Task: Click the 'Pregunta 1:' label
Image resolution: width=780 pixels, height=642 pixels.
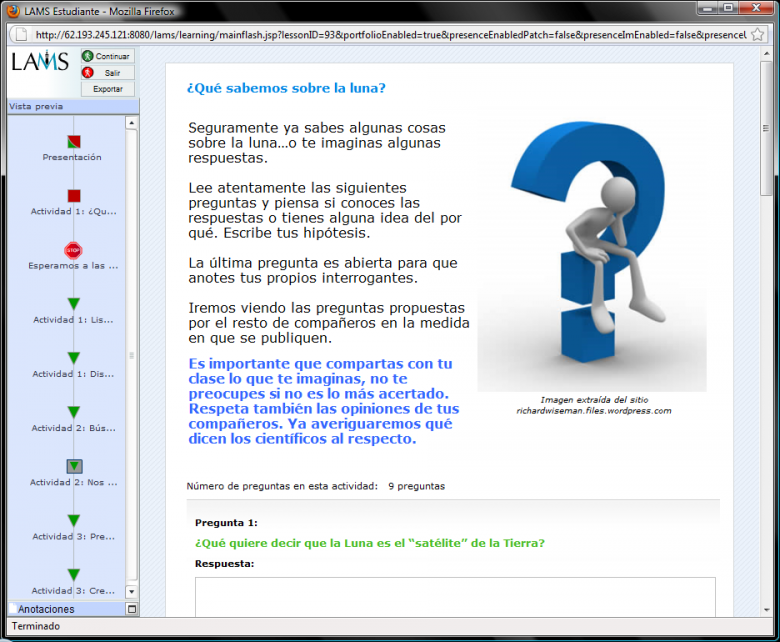Action: click(226, 523)
